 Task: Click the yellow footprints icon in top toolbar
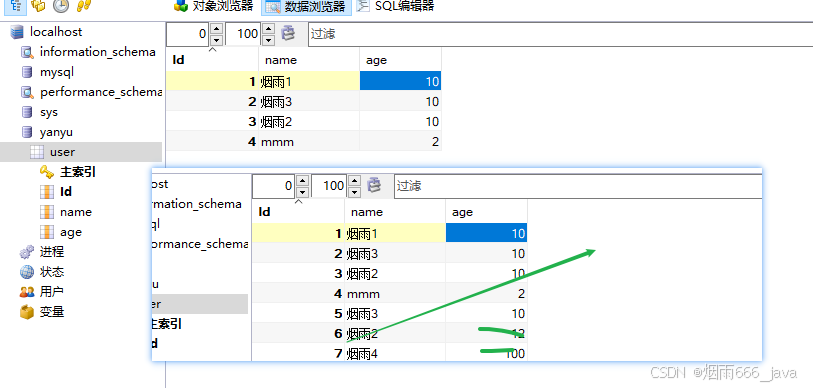coord(83,5)
